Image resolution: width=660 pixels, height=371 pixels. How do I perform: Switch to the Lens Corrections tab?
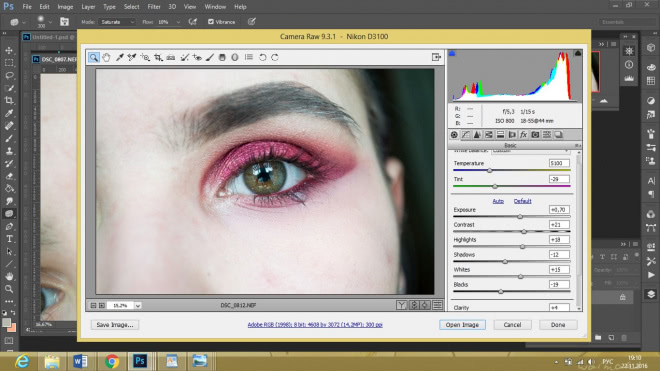tap(512, 135)
